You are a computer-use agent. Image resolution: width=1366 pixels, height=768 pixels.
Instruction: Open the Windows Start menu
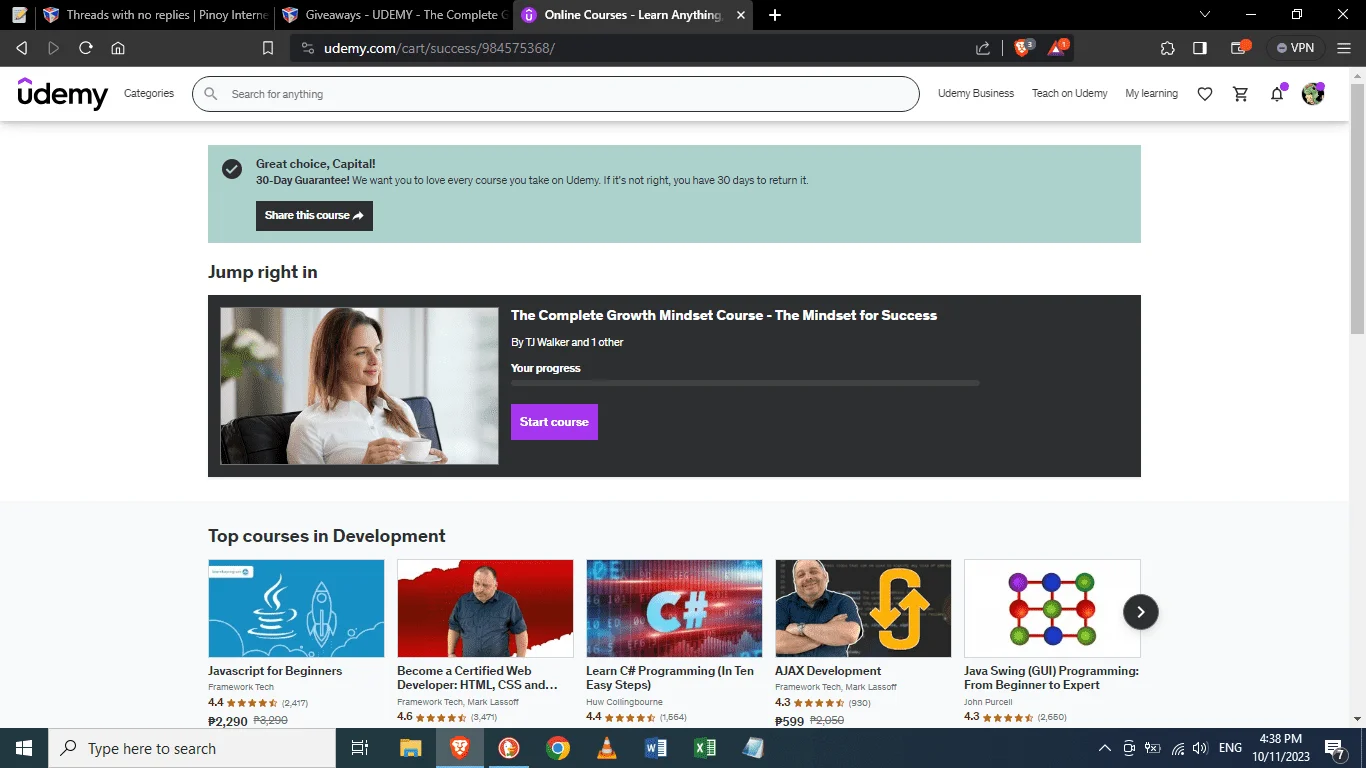click(x=24, y=748)
